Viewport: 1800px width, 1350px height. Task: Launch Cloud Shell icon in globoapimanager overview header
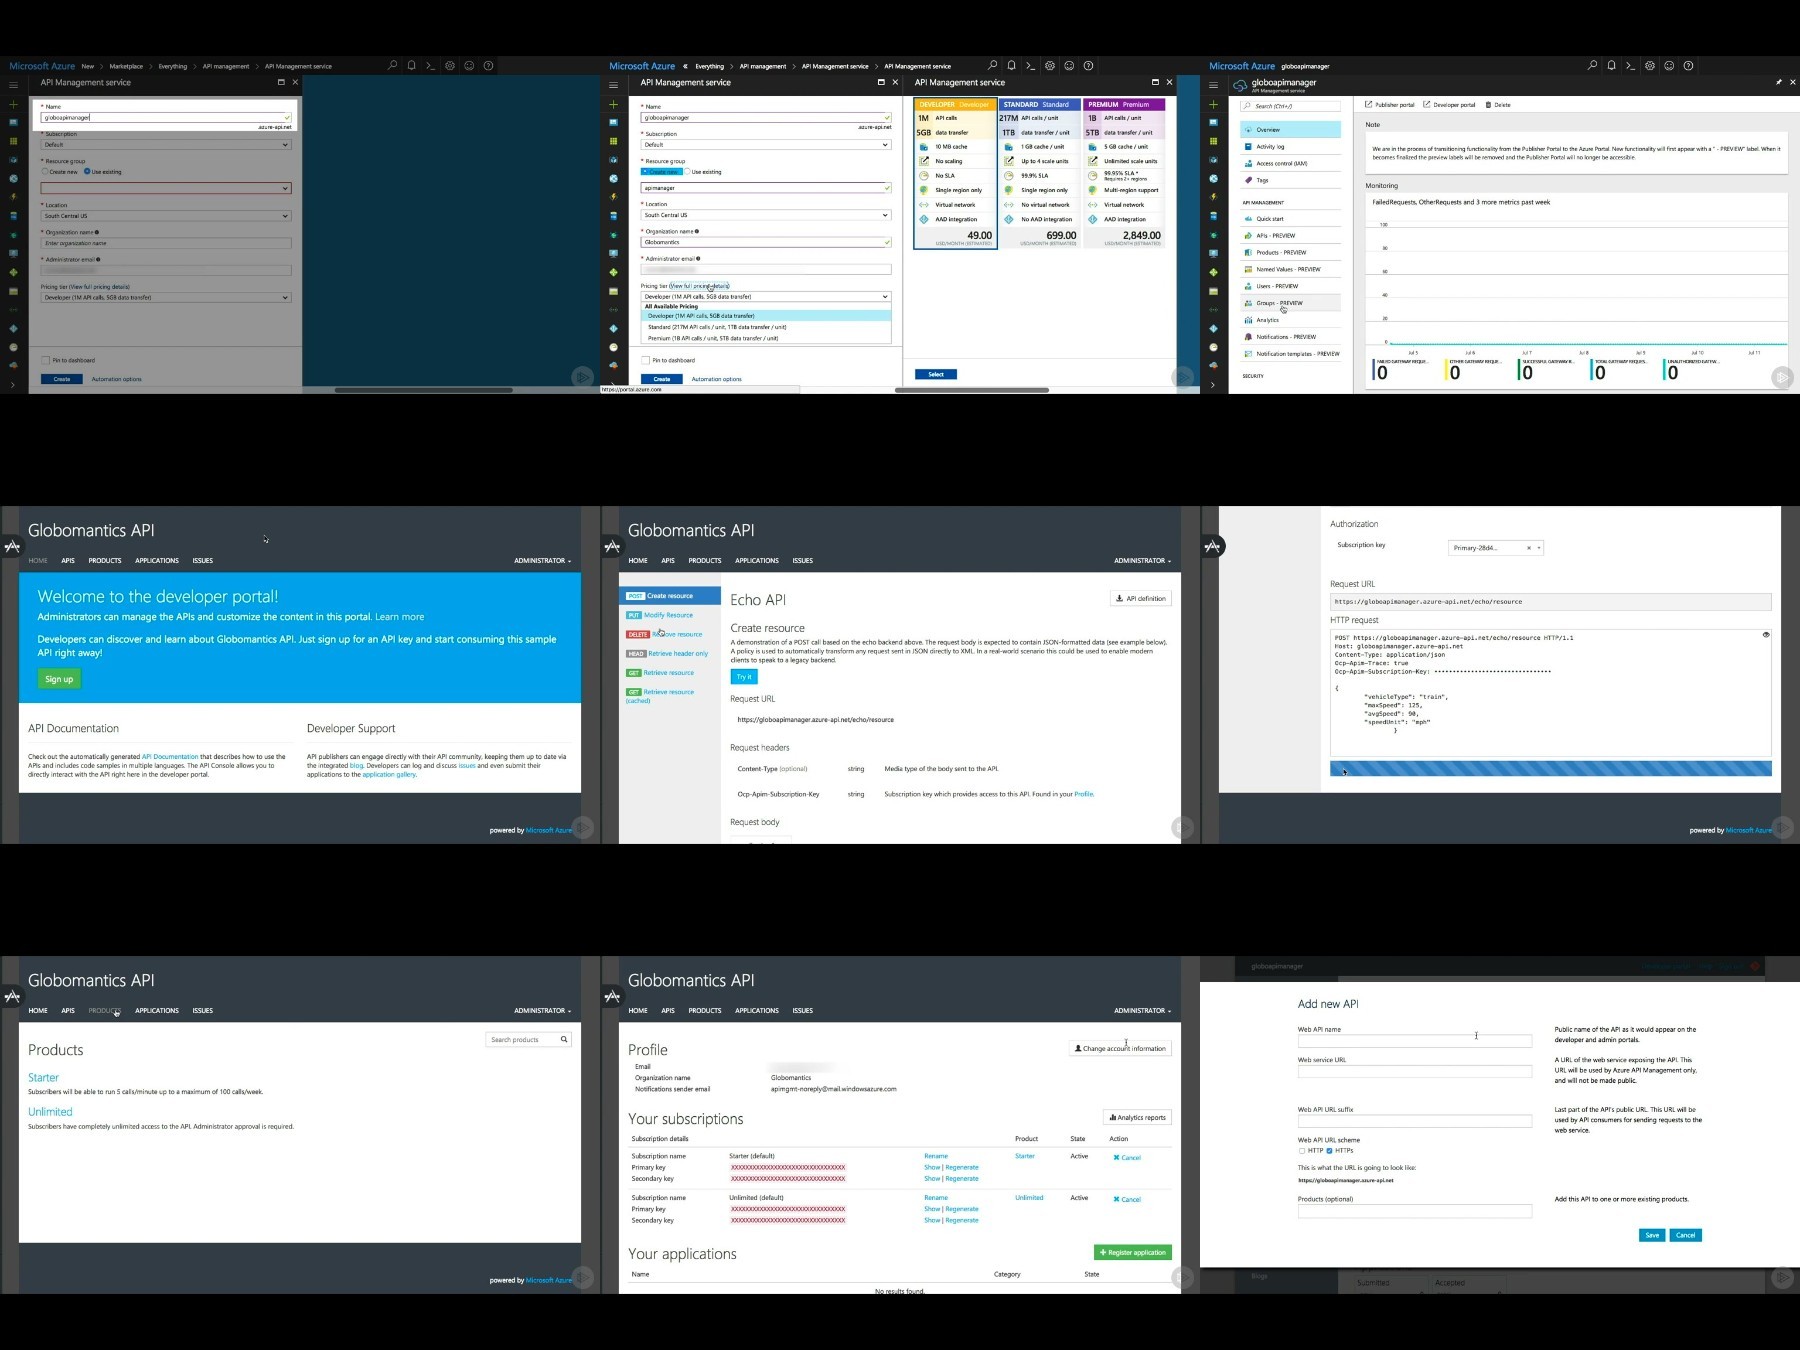click(1631, 66)
